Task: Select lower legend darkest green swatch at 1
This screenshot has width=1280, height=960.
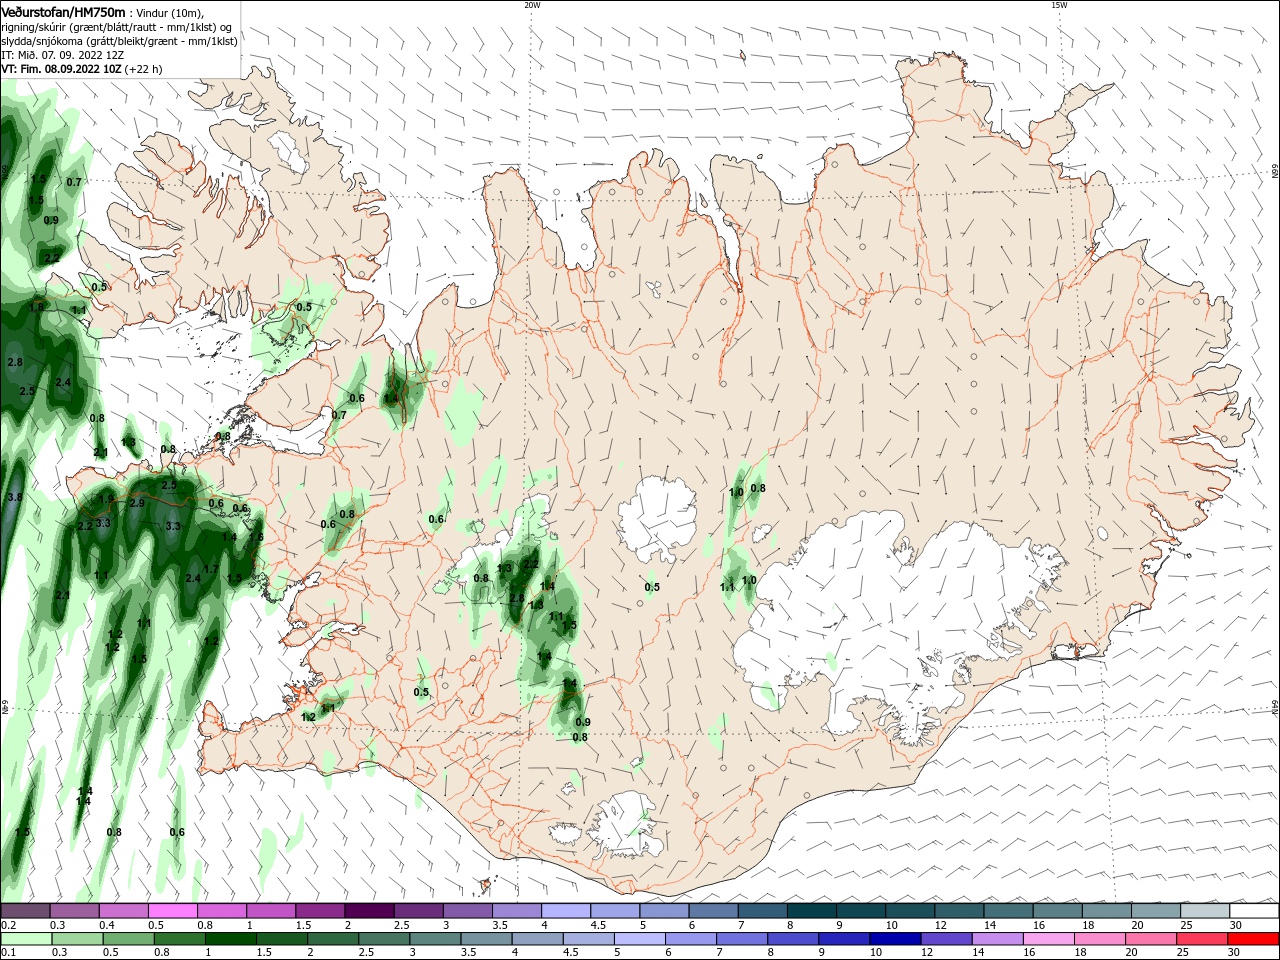Action: [x=231, y=939]
